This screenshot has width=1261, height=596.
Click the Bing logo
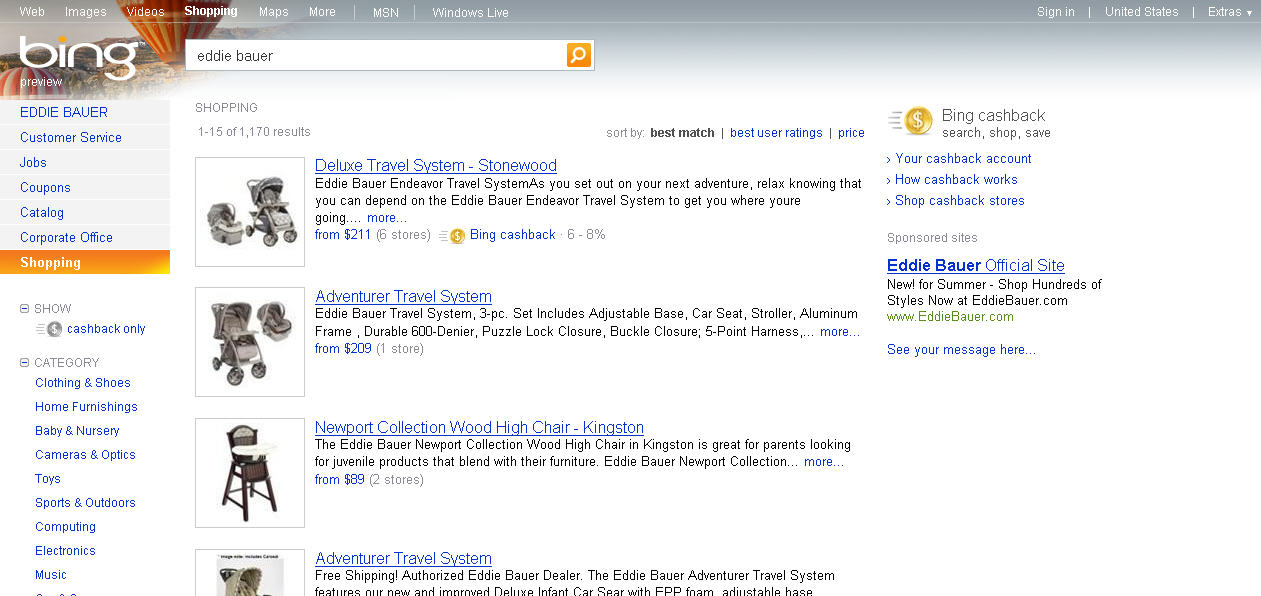click(x=80, y=57)
